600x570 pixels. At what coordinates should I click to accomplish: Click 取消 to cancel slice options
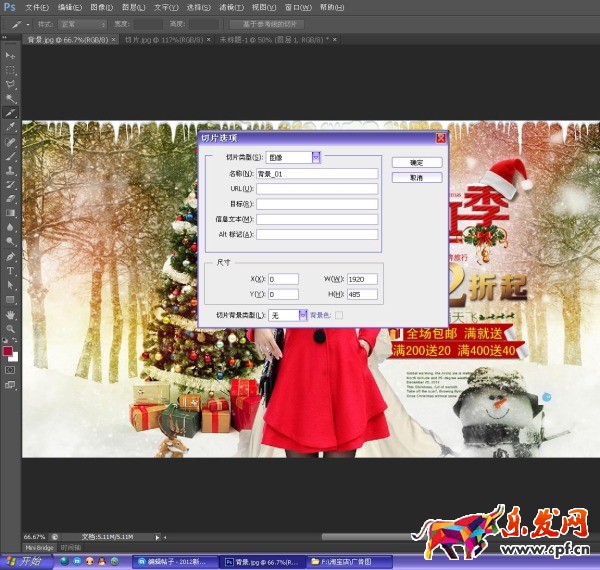click(x=417, y=178)
